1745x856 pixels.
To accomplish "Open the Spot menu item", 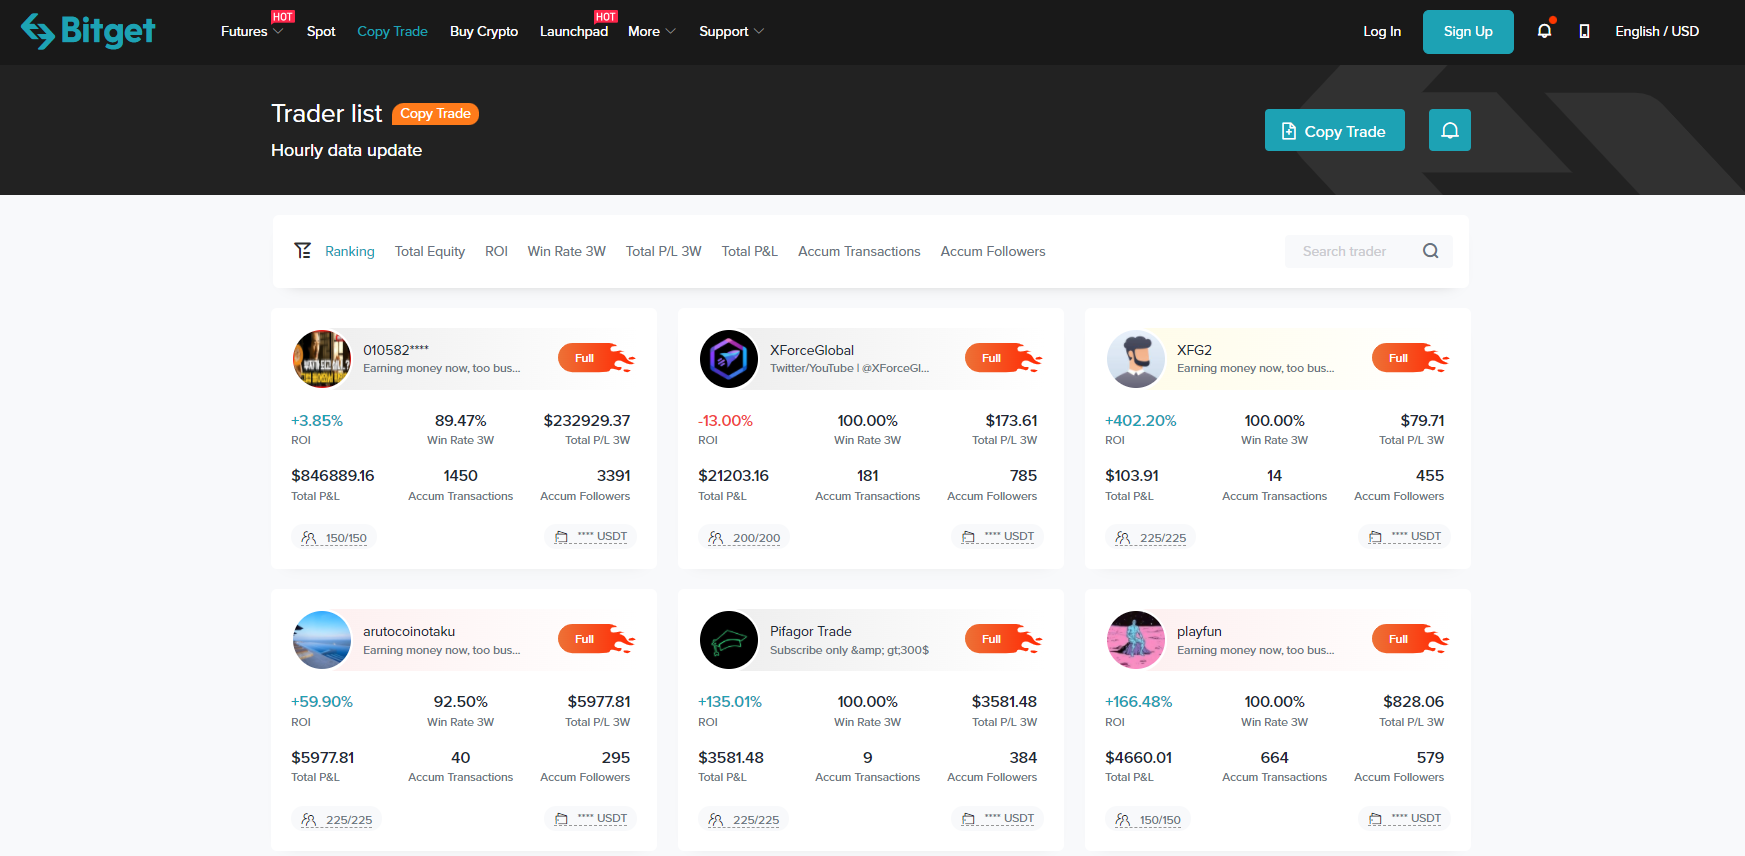I will pos(321,31).
